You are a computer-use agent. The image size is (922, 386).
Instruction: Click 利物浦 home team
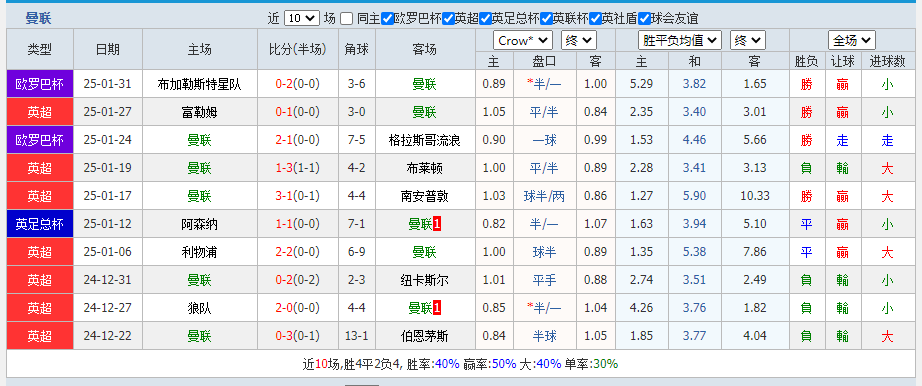[x=200, y=252]
